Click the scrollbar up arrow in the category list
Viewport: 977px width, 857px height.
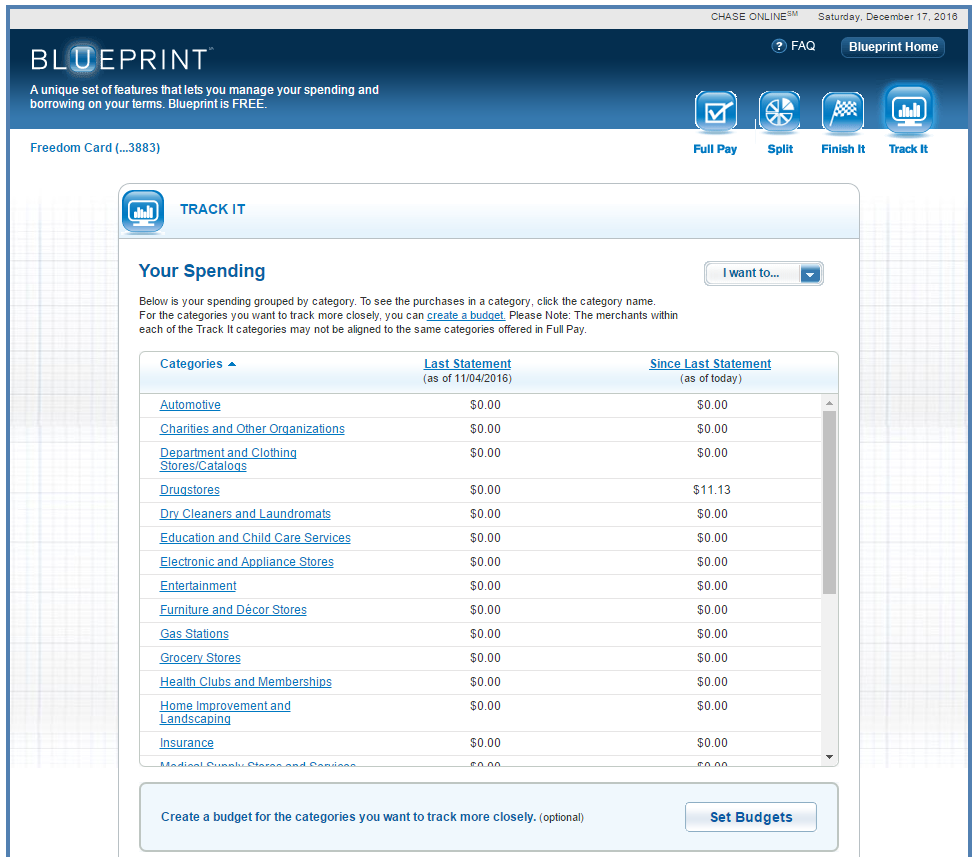[x=829, y=403]
